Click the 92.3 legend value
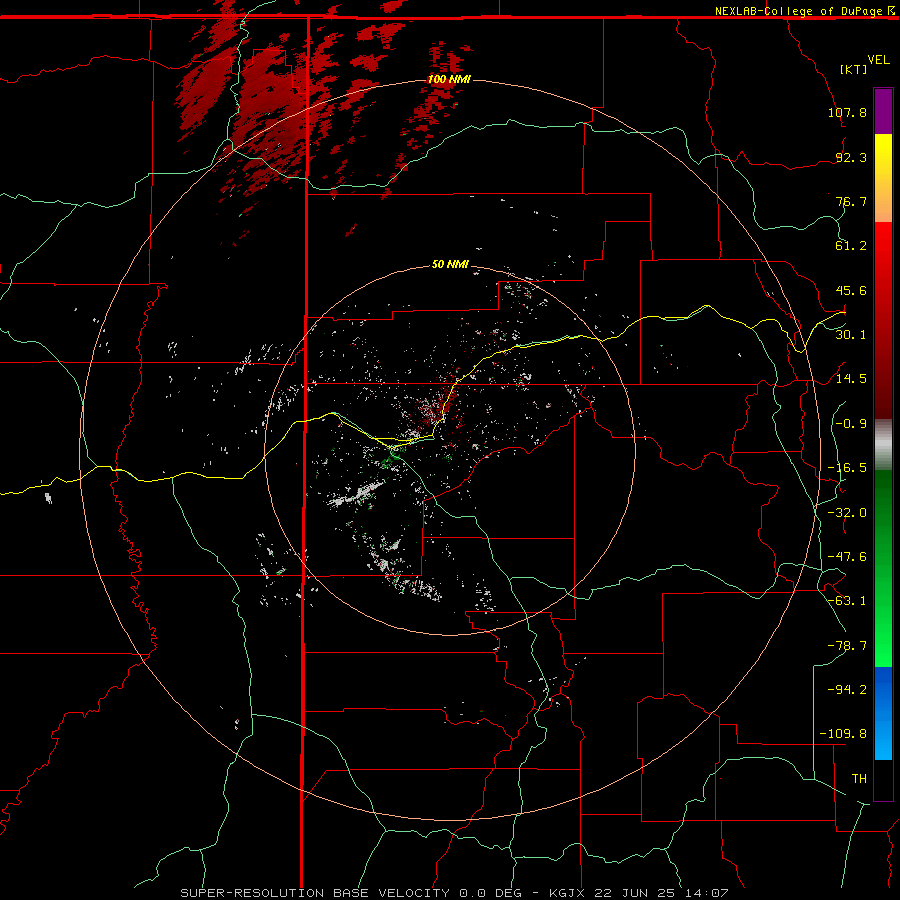 tap(851, 157)
